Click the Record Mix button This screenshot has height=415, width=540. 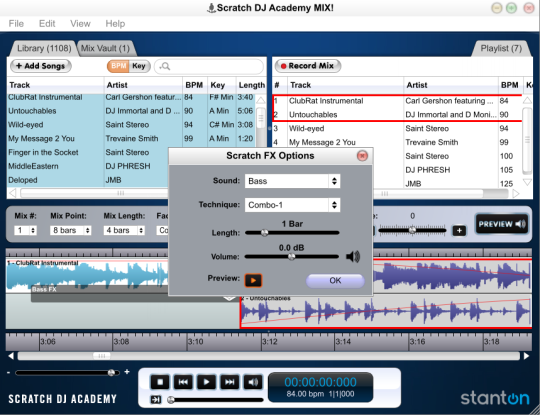(308, 66)
